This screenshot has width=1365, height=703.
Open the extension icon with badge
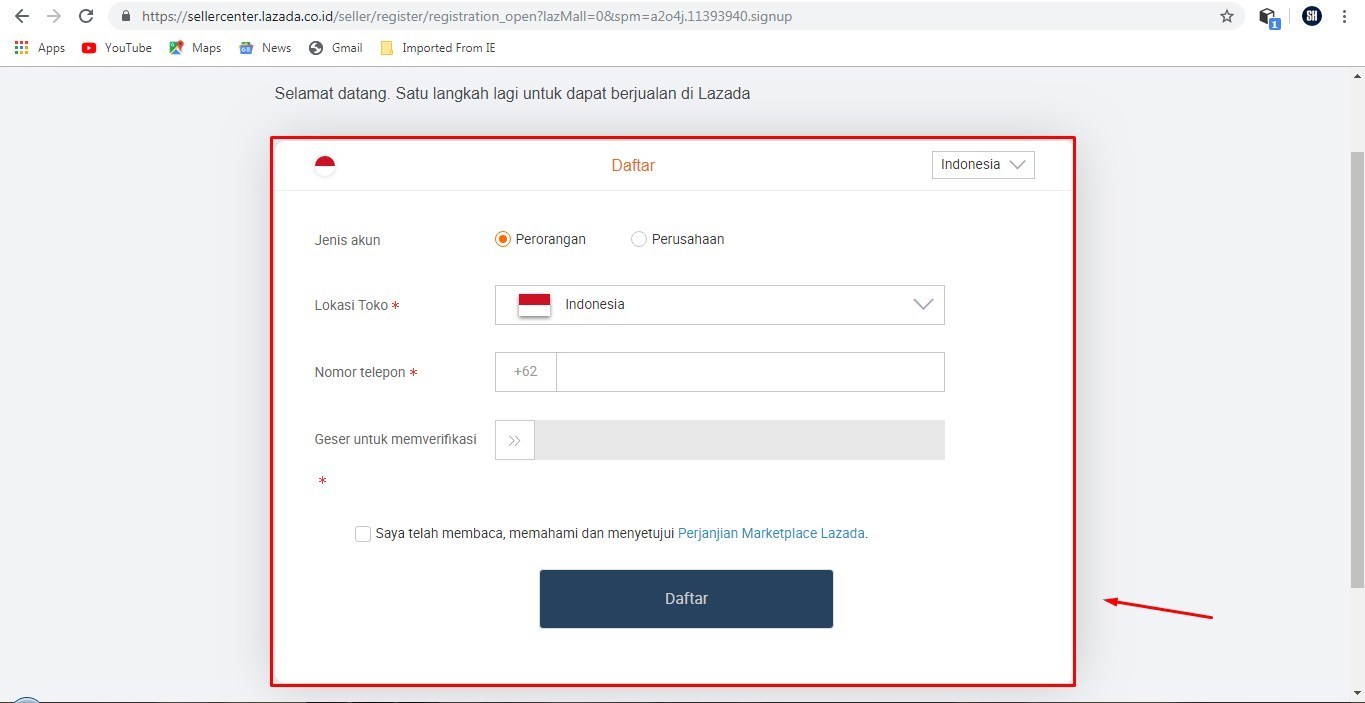[x=1269, y=17]
